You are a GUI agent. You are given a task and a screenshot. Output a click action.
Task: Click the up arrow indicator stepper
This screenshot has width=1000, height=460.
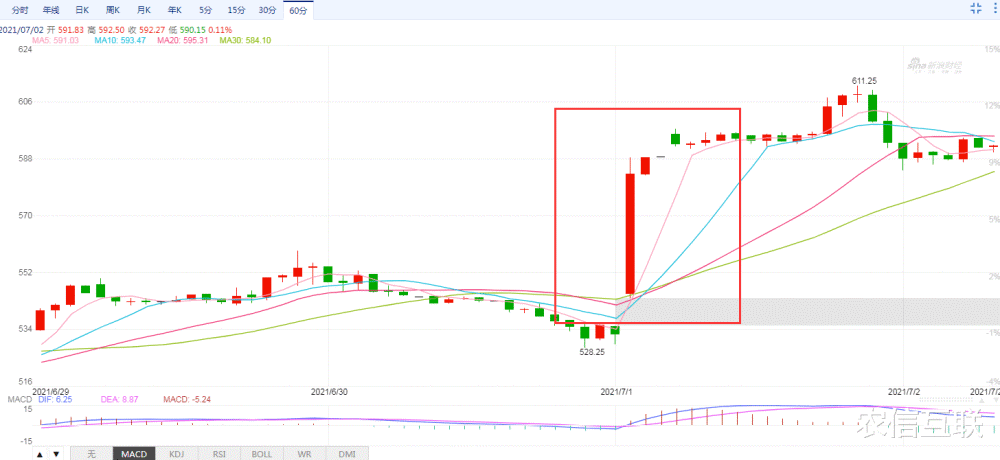click(x=40, y=454)
